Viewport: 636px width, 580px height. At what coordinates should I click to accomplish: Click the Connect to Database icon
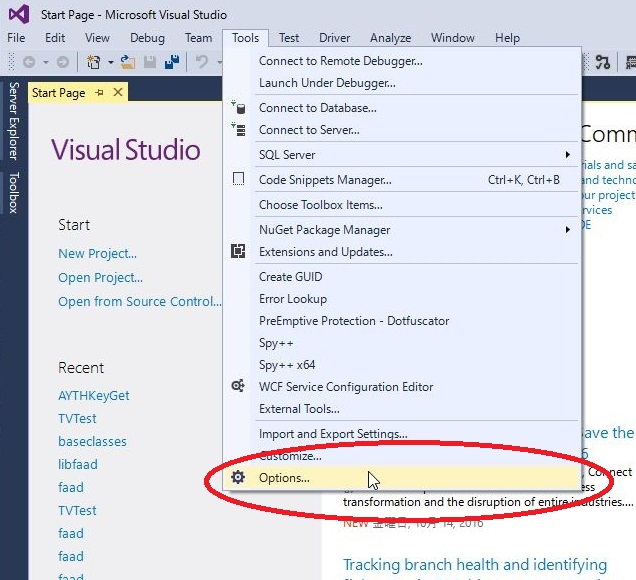tap(238, 107)
